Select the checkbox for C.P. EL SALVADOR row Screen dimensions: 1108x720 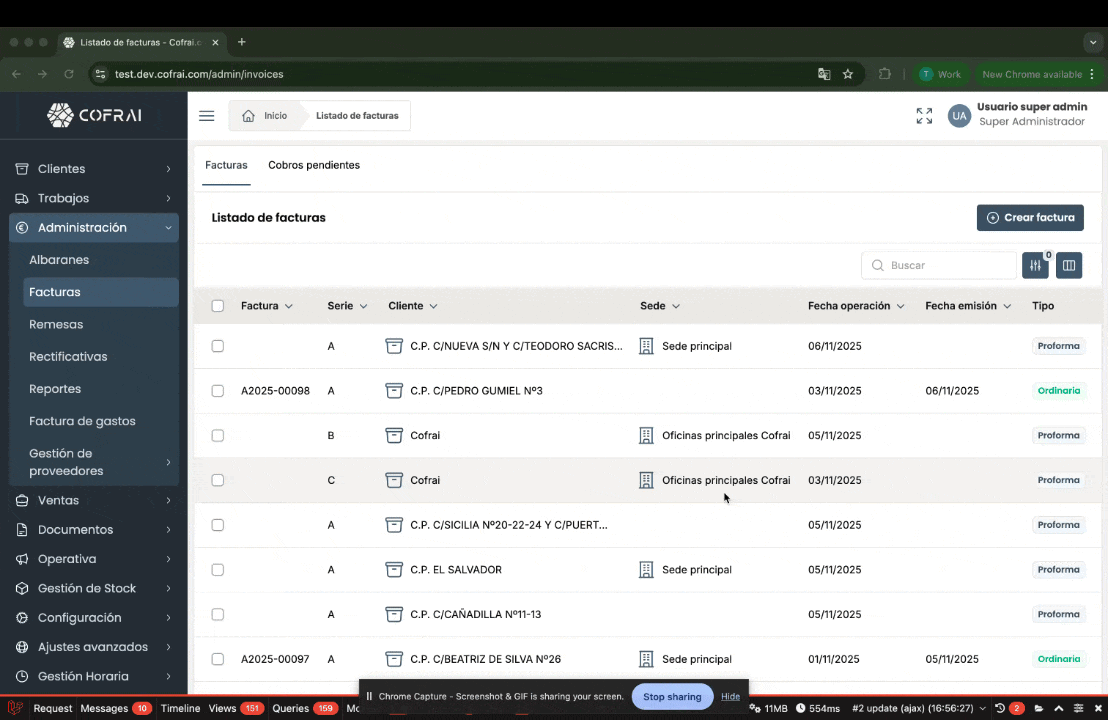[x=218, y=570]
